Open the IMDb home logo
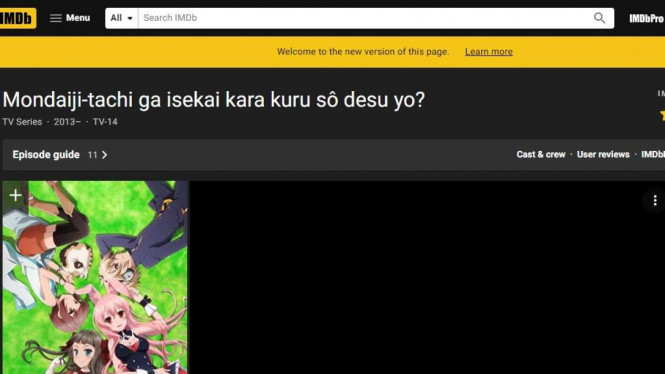 pos(18,18)
